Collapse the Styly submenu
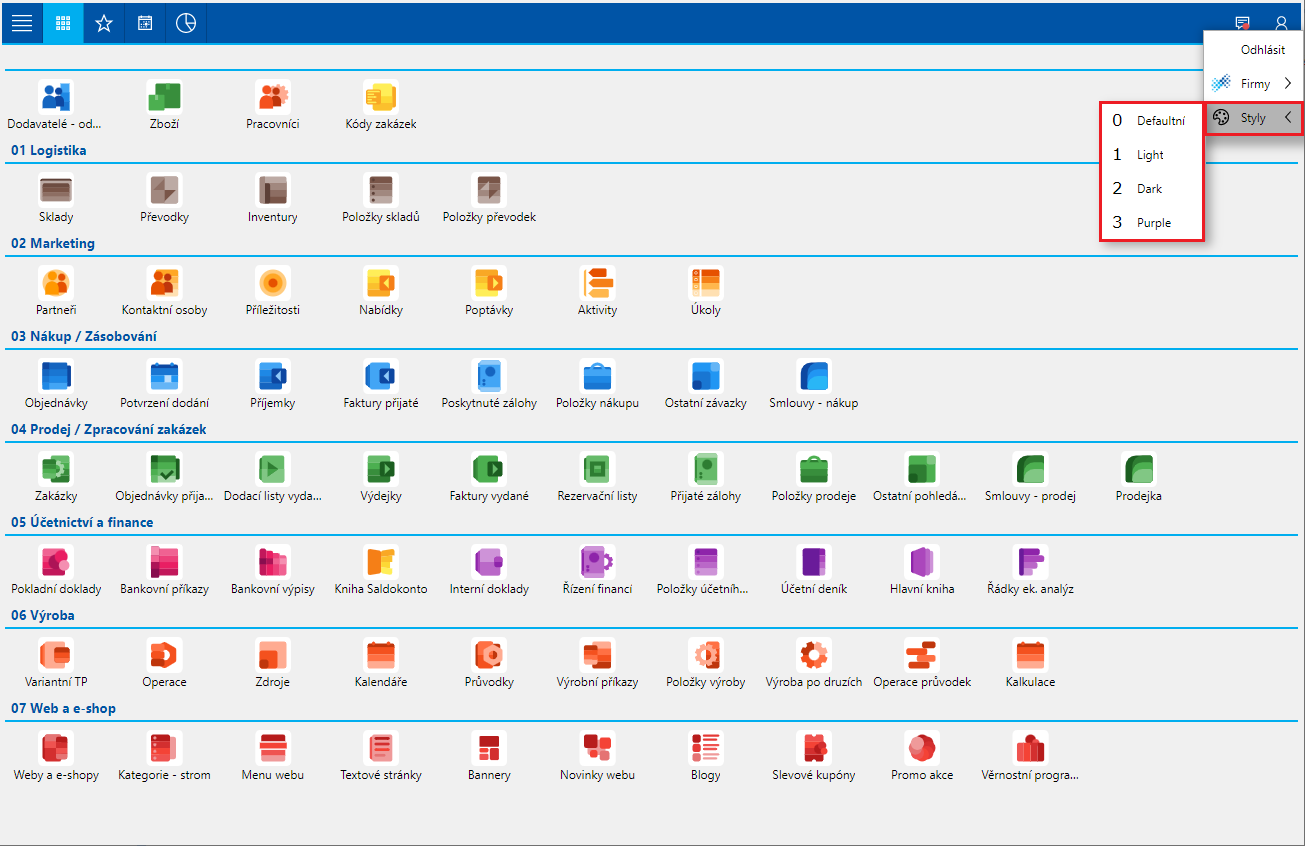This screenshot has height=846, width=1305. [1254, 118]
